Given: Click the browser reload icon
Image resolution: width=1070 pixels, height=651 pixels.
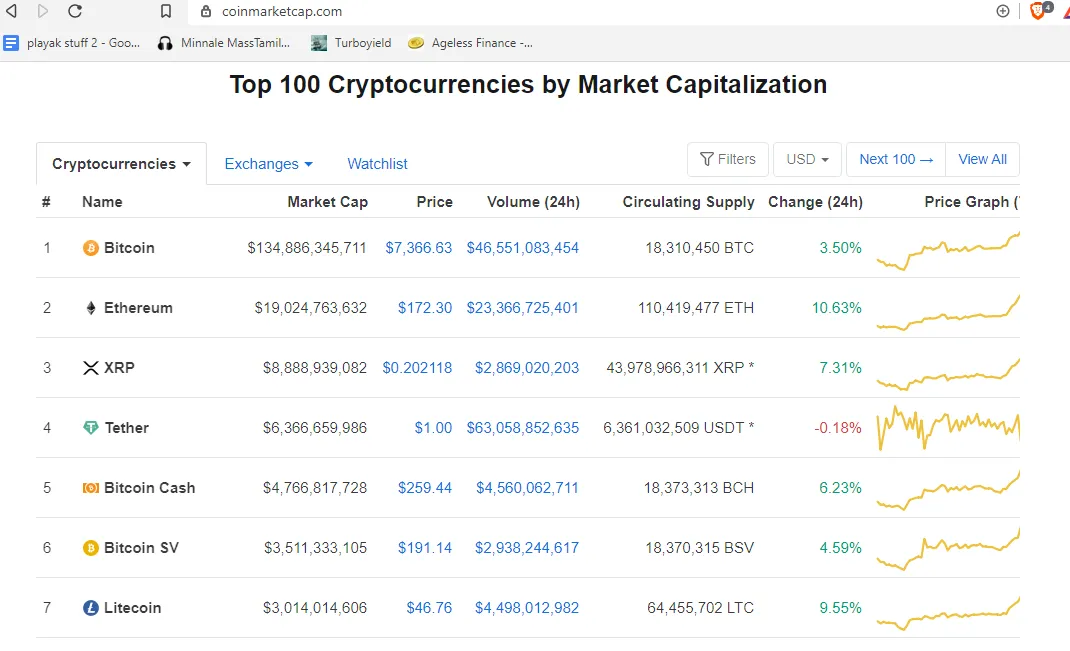Looking at the screenshot, I should pos(75,11).
